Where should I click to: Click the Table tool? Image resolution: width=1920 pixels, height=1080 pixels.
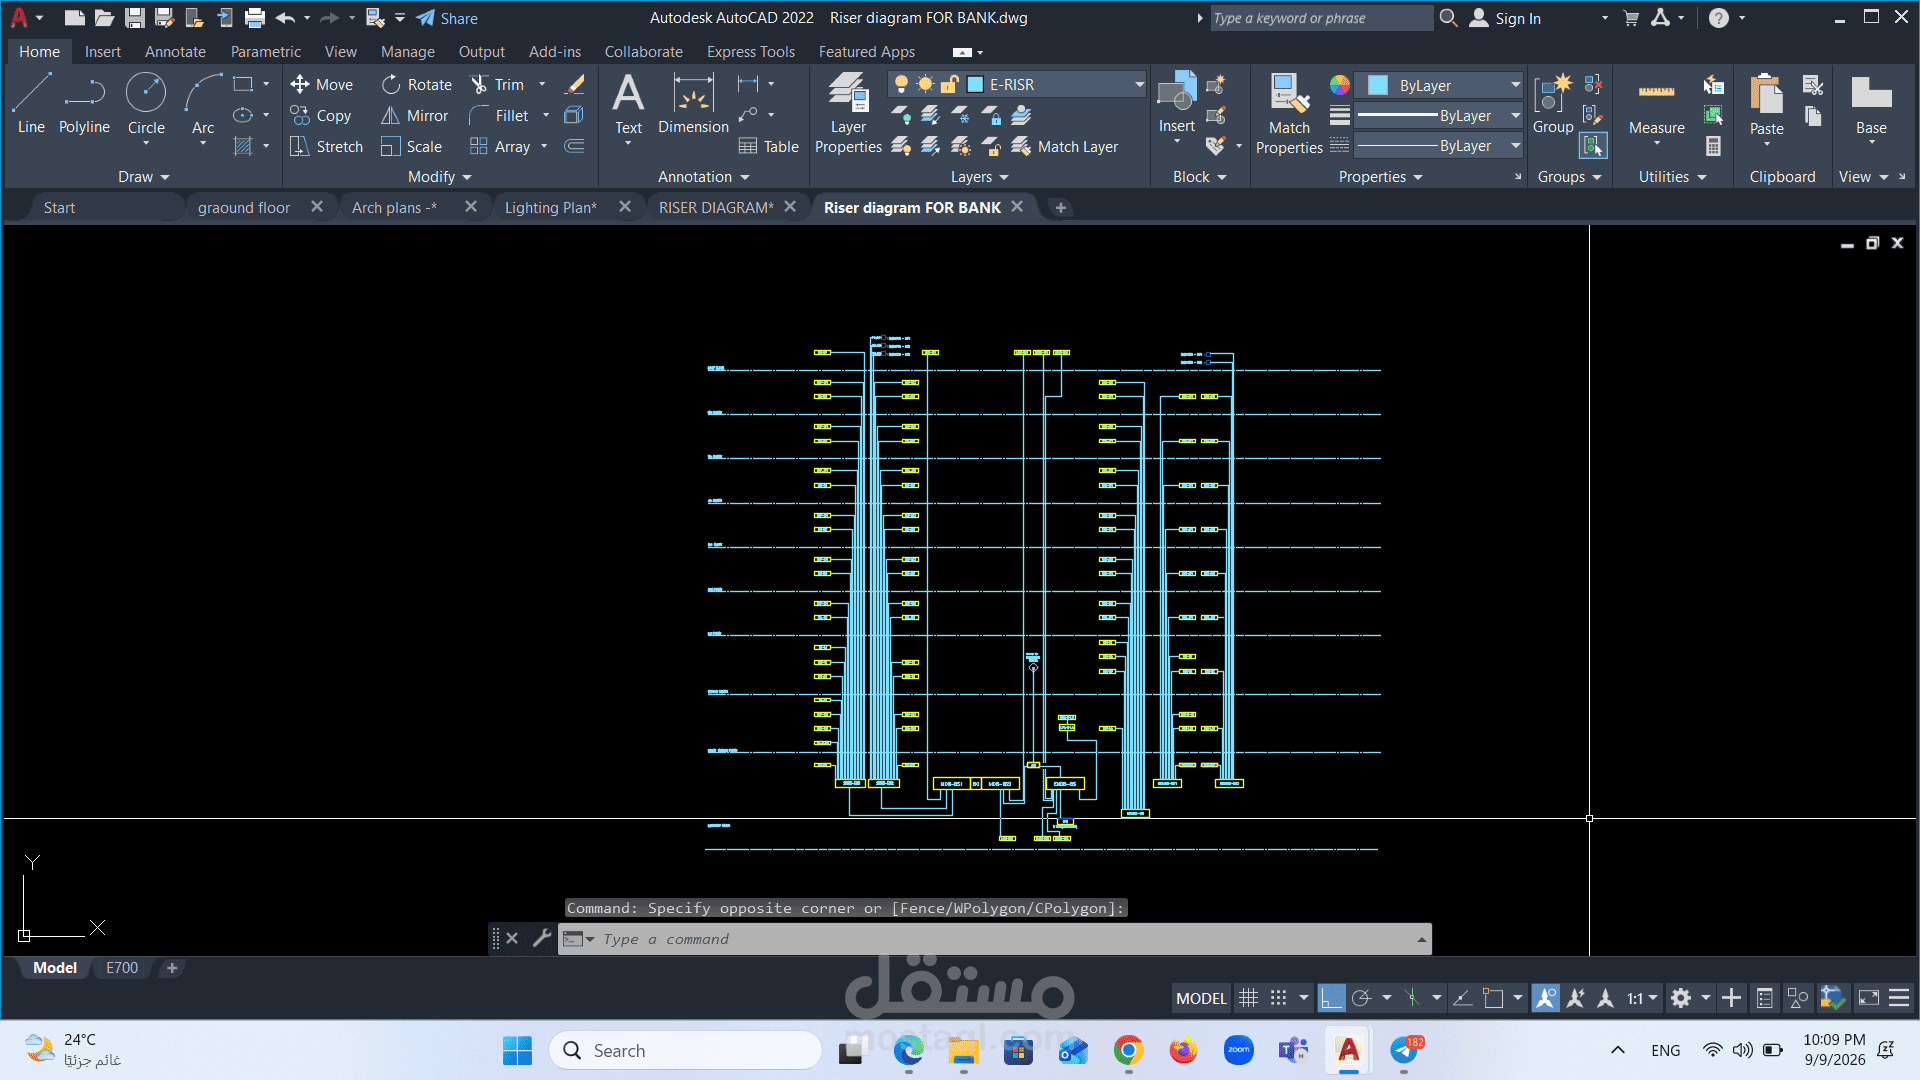click(768, 147)
